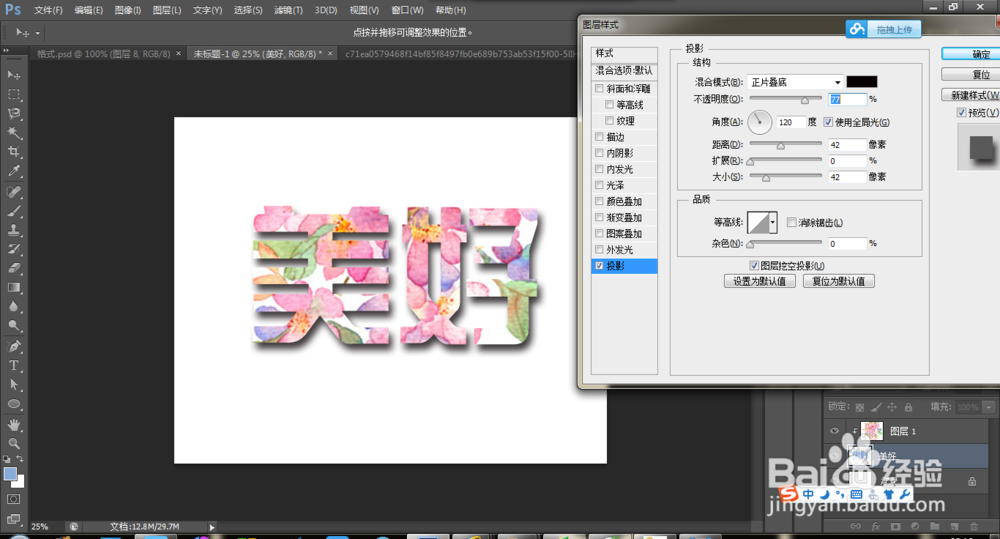Viewport: 1000px width, 539px height.
Task: Click the foreground color swatch in toolbox
Action: (10, 474)
